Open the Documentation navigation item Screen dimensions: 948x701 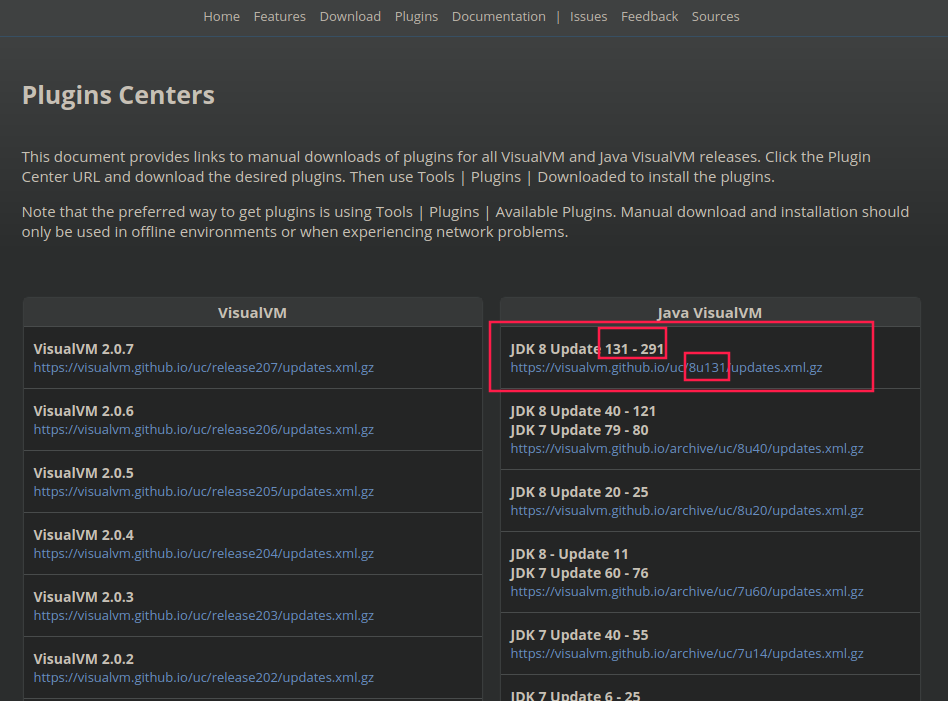pos(498,16)
